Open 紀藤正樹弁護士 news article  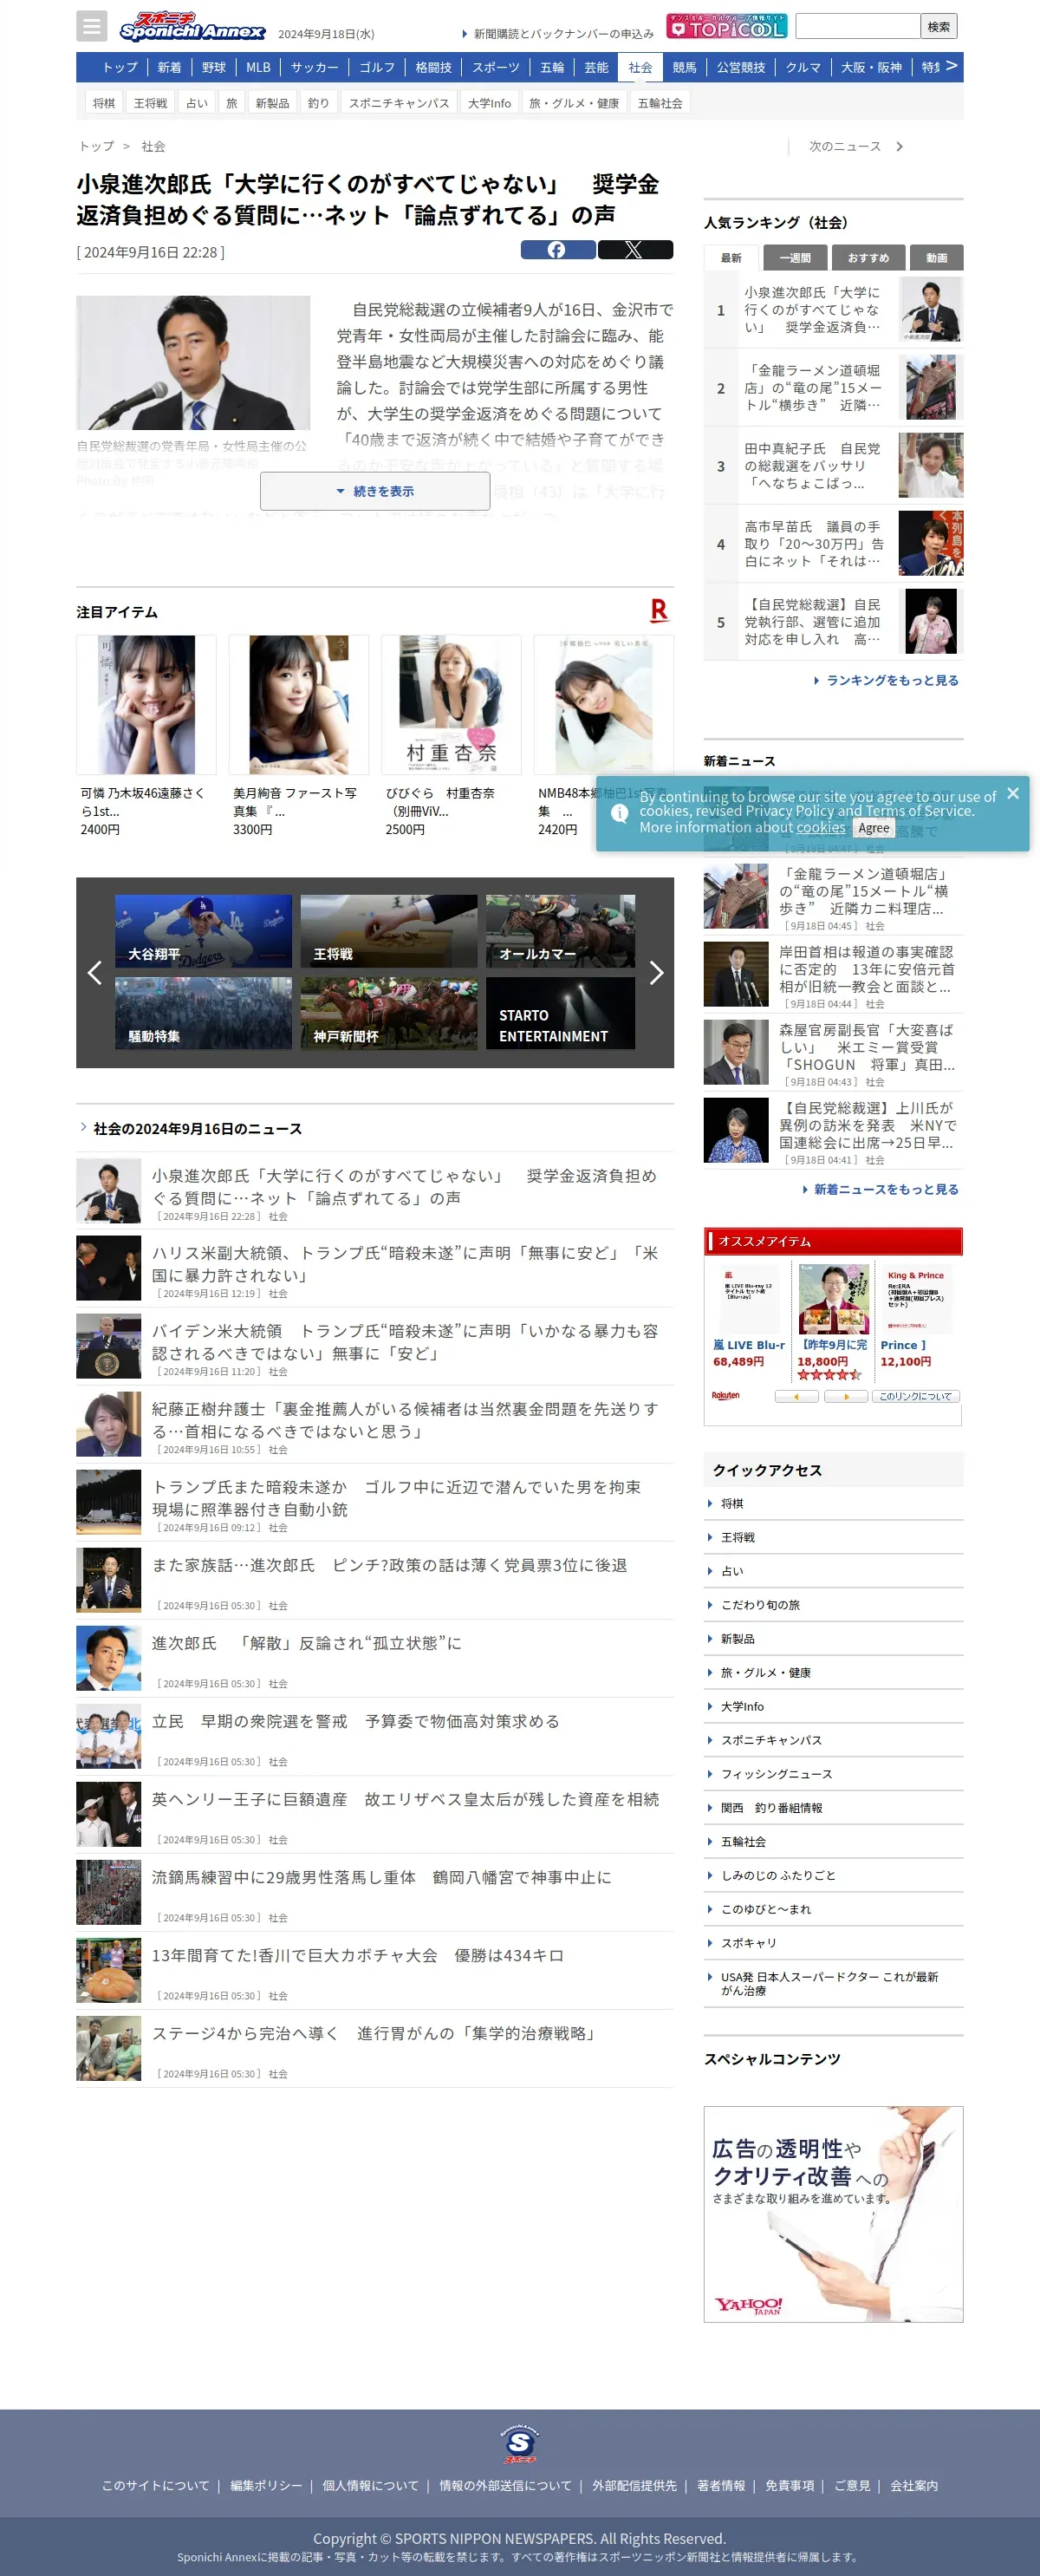point(375,1424)
